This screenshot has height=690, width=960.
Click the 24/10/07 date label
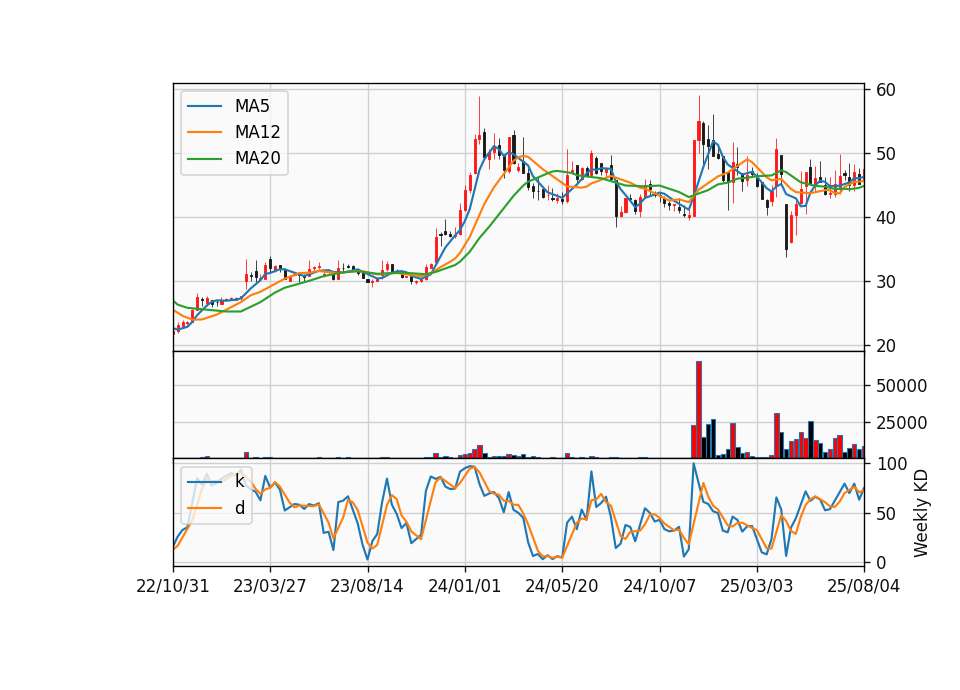pos(659,586)
